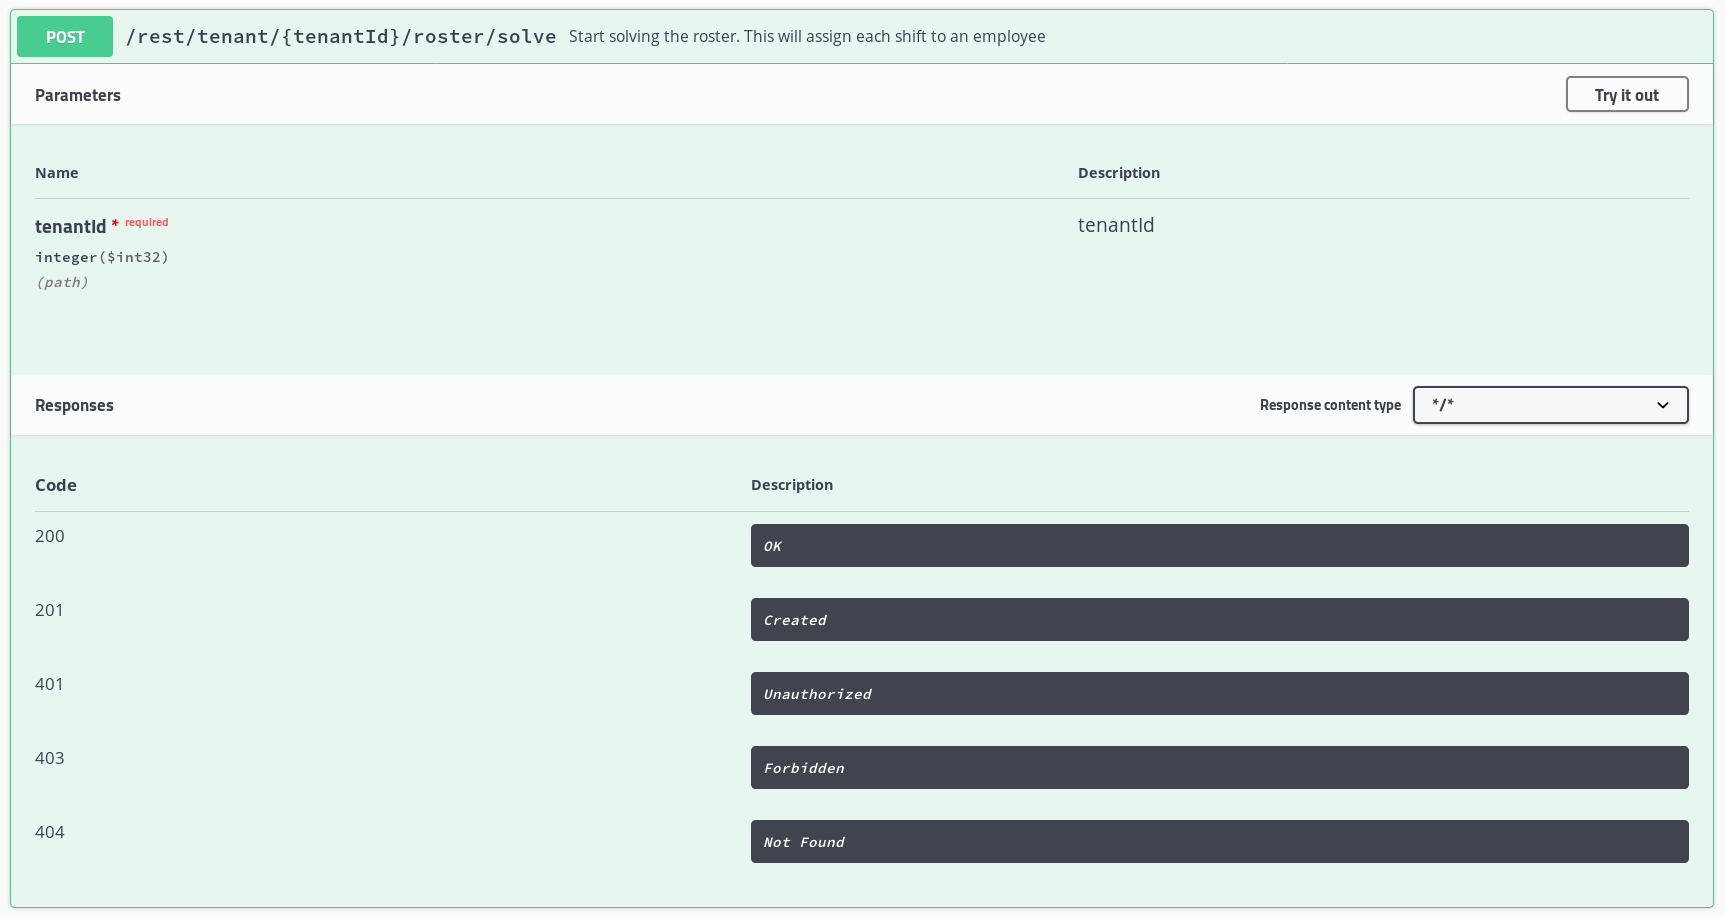Collapse the /rest/tenant/{tenantId}/roster/solve endpoint
The width and height of the screenshot is (1725, 917).
pos(341,37)
